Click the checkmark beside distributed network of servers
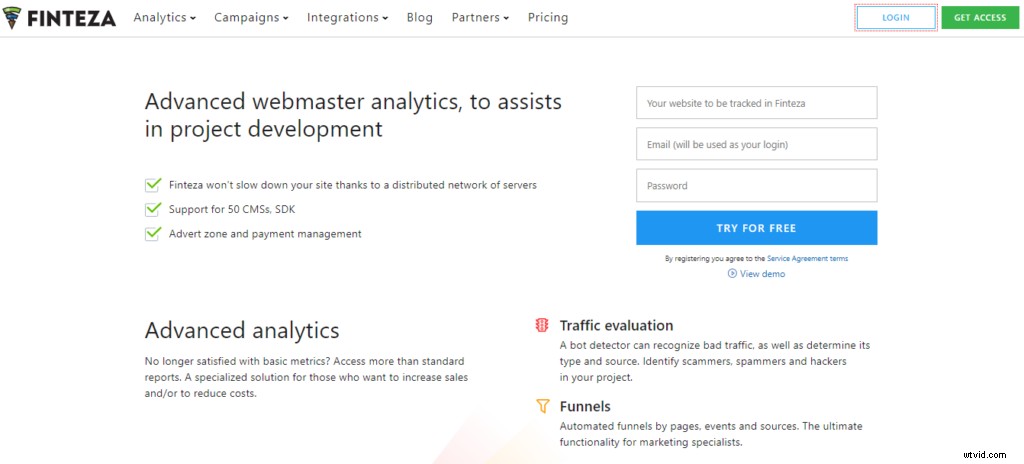 (152, 185)
